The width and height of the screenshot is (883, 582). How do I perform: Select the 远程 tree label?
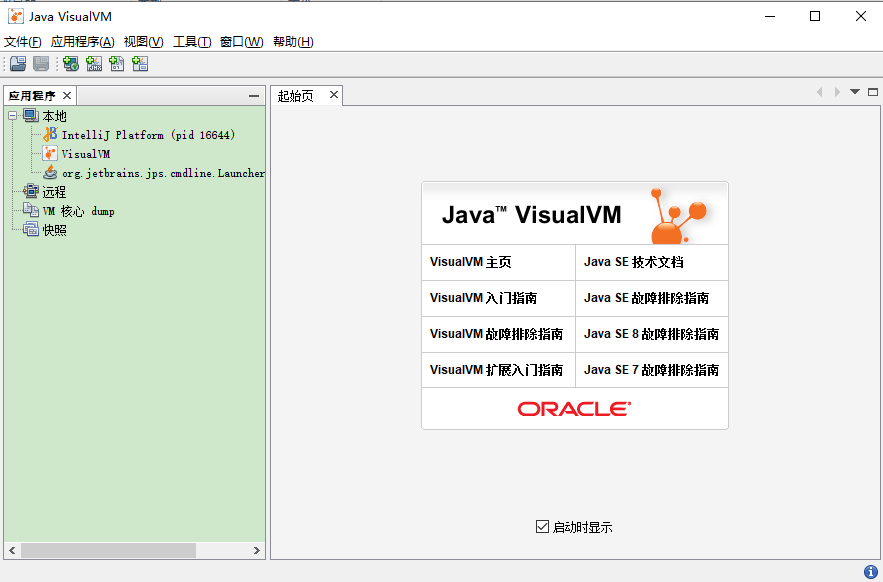pos(55,192)
